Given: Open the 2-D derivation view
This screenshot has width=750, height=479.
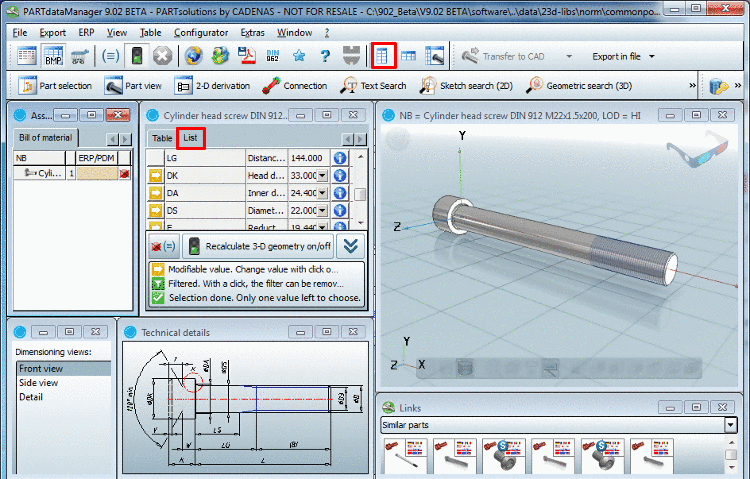Looking at the screenshot, I should click(x=212, y=86).
